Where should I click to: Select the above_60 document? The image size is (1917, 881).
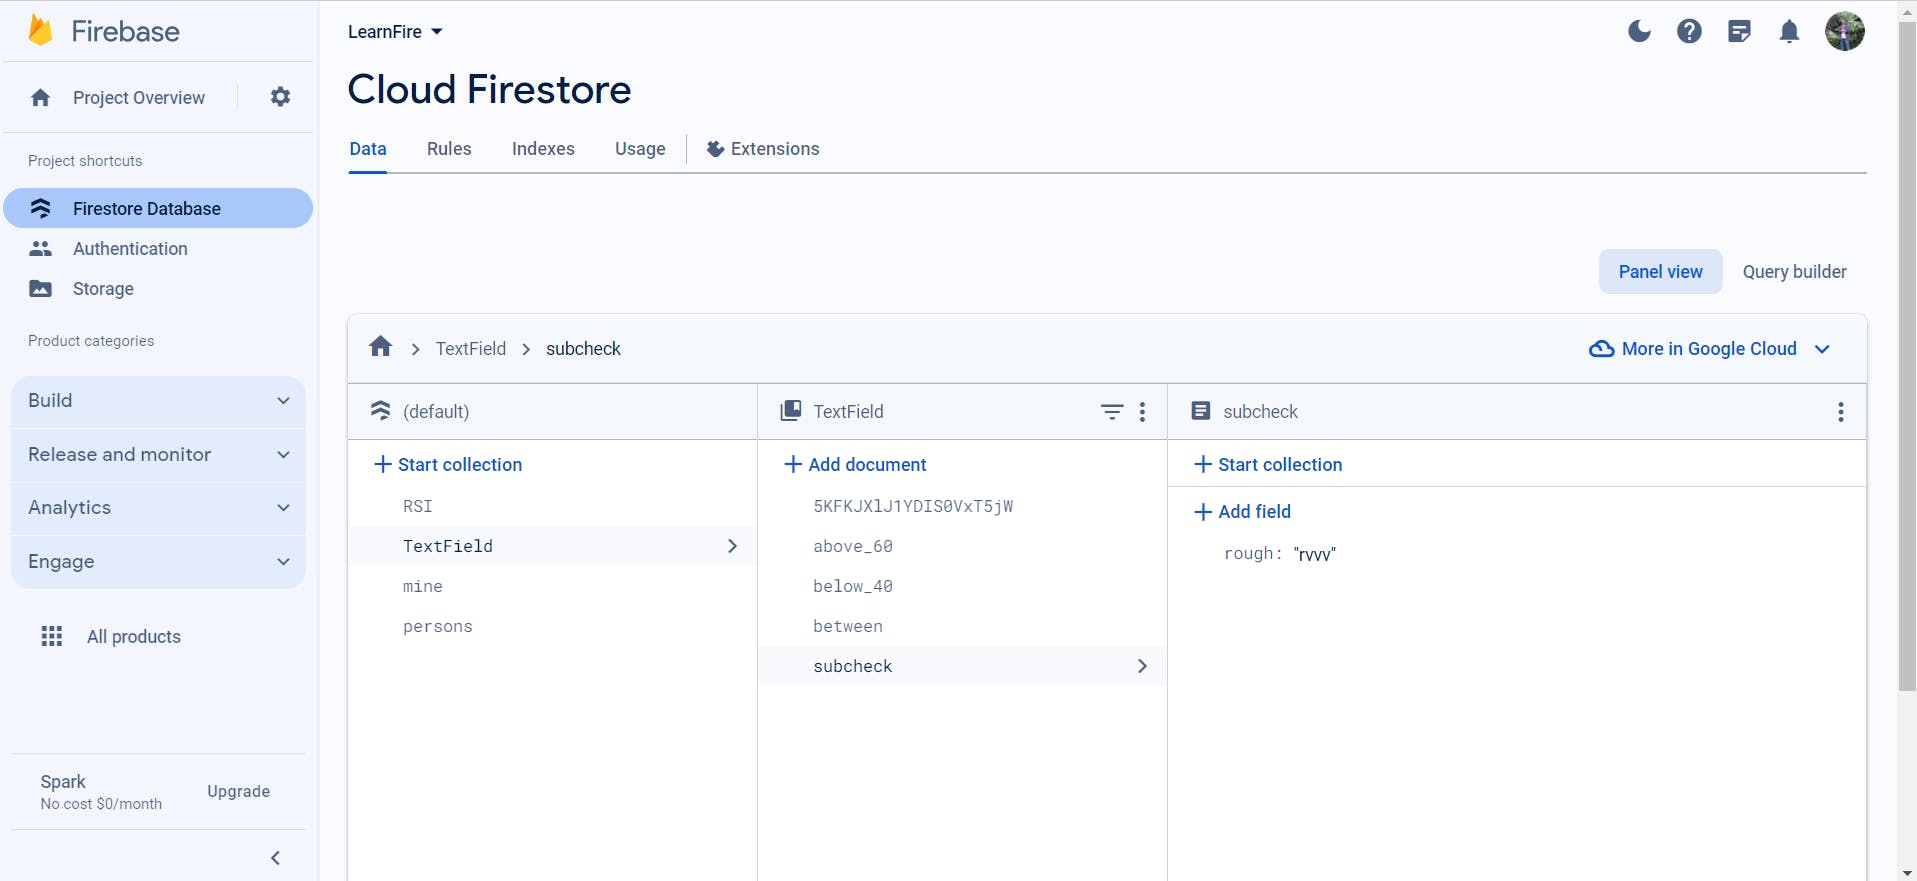[x=853, y=546]
